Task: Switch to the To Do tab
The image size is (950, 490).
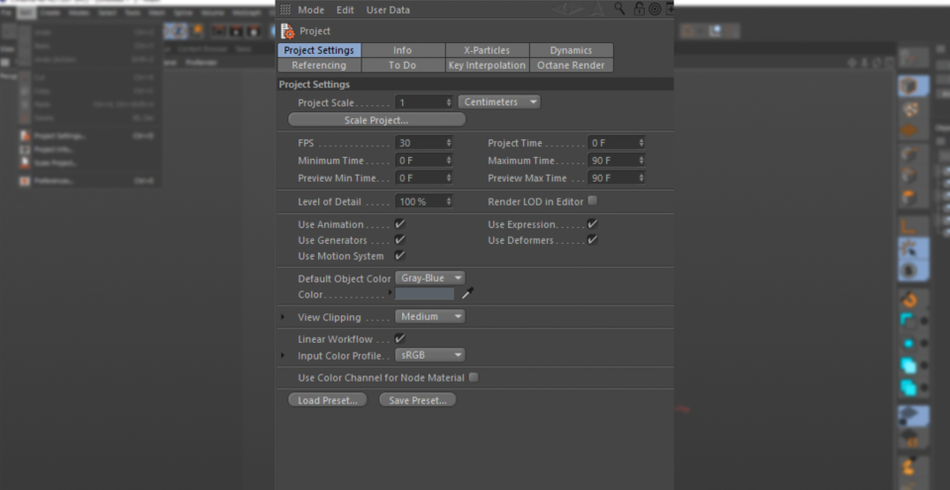Action: 403,65
